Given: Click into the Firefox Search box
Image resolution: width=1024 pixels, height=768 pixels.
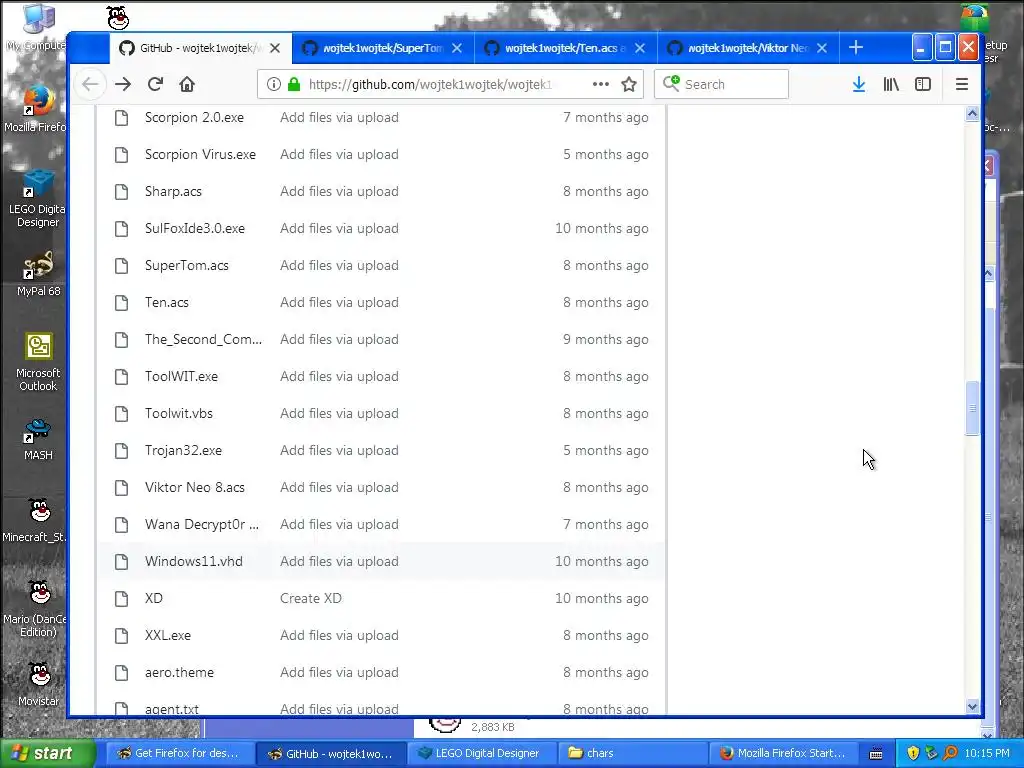Looking at the screenshot, I should (721, 84).
